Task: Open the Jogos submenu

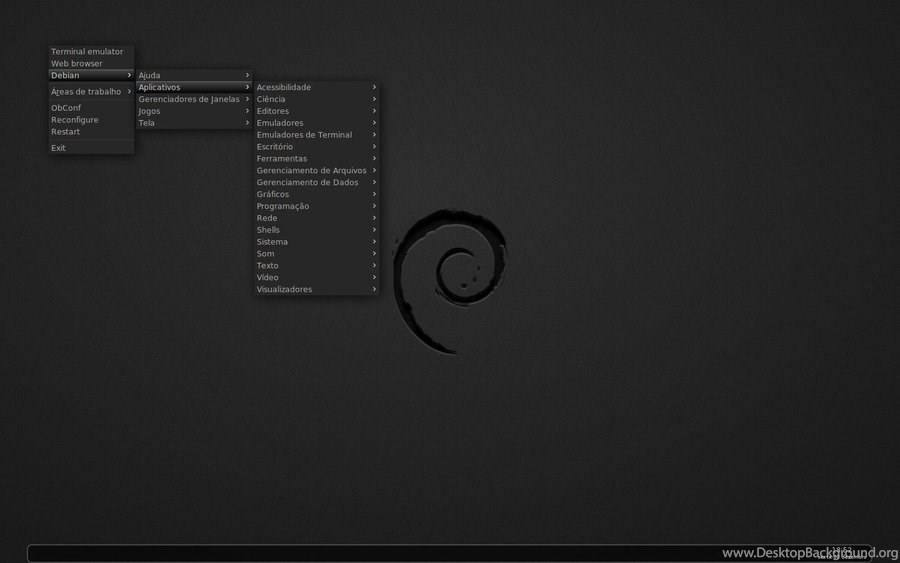Action: (195, 111)
